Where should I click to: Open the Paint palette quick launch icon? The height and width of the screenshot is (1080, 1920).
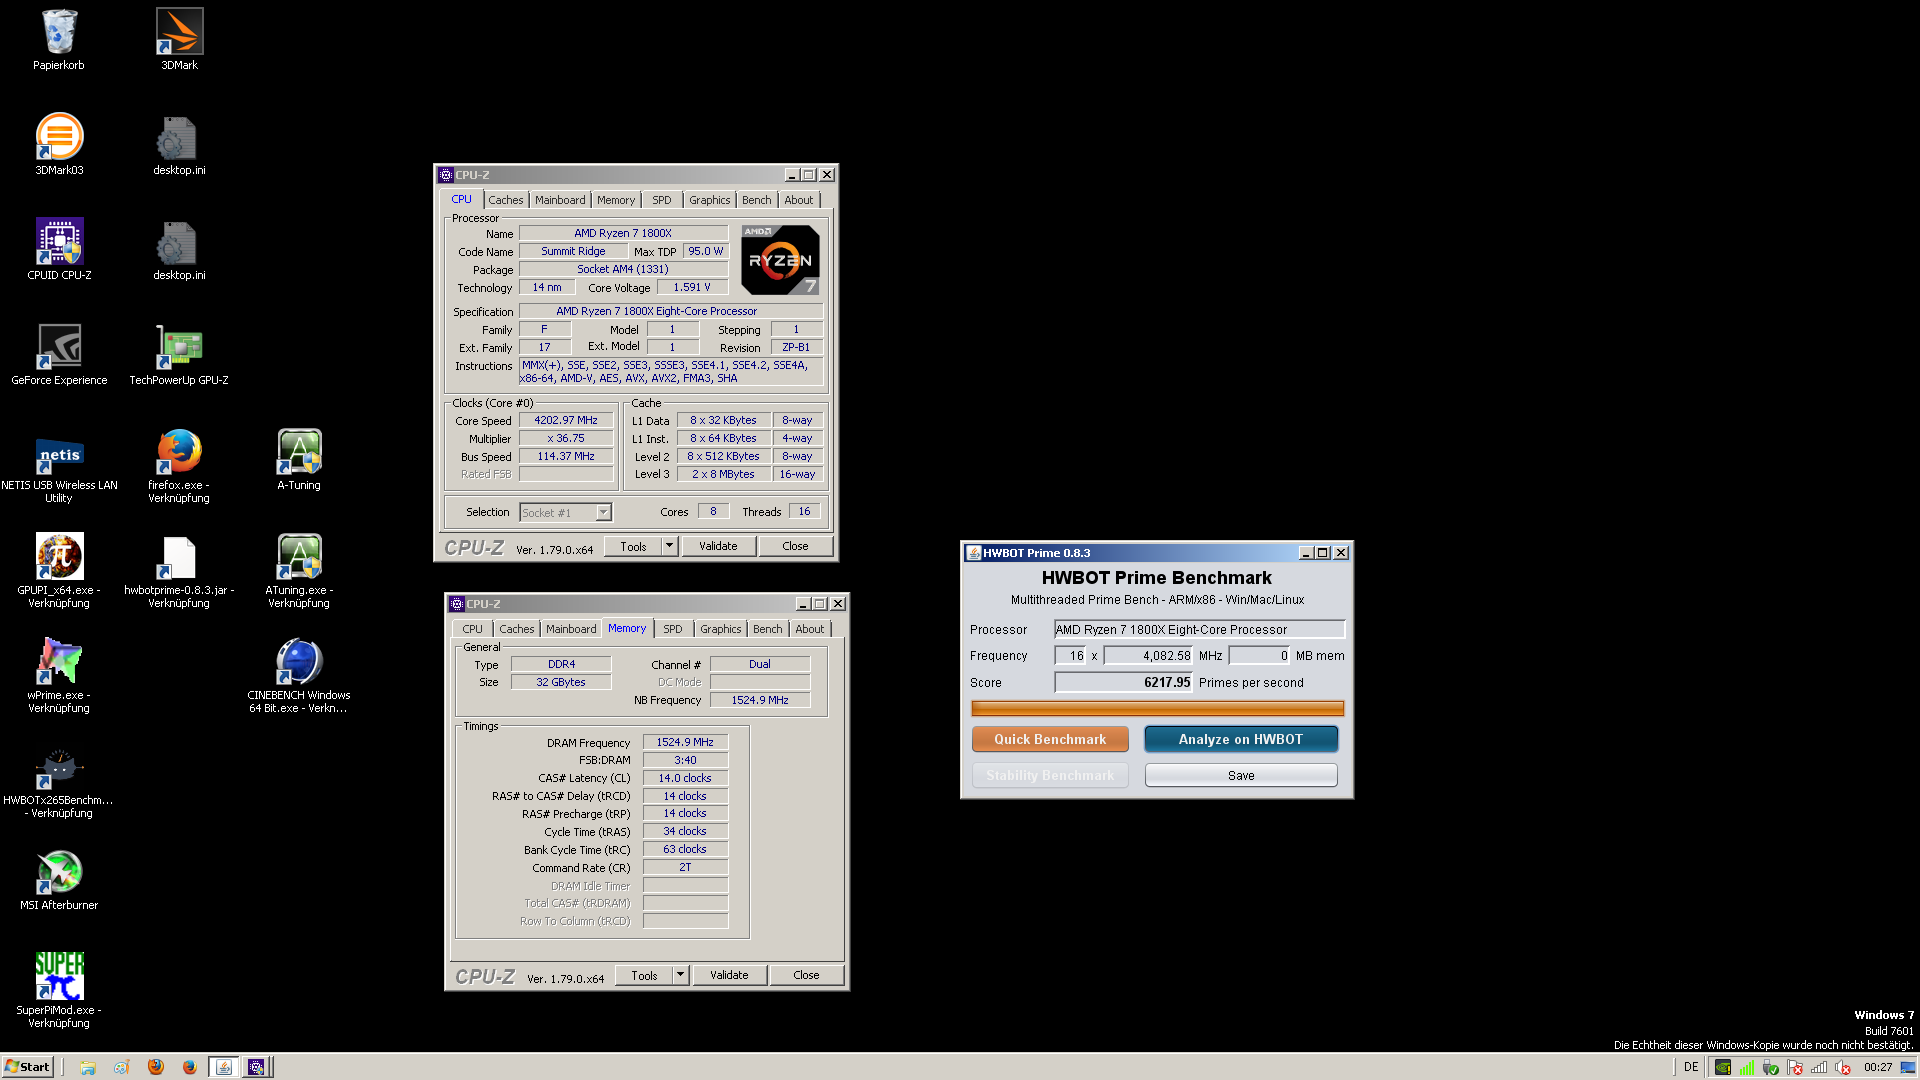(121, 1067)
